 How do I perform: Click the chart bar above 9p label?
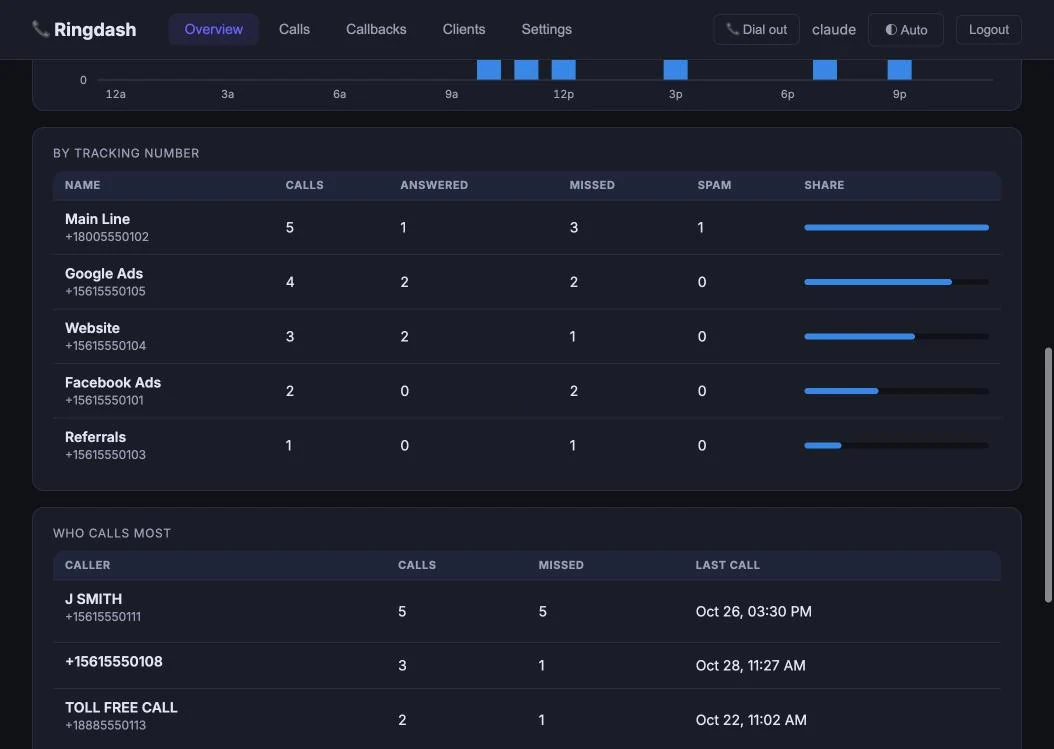tap(899, 69)
